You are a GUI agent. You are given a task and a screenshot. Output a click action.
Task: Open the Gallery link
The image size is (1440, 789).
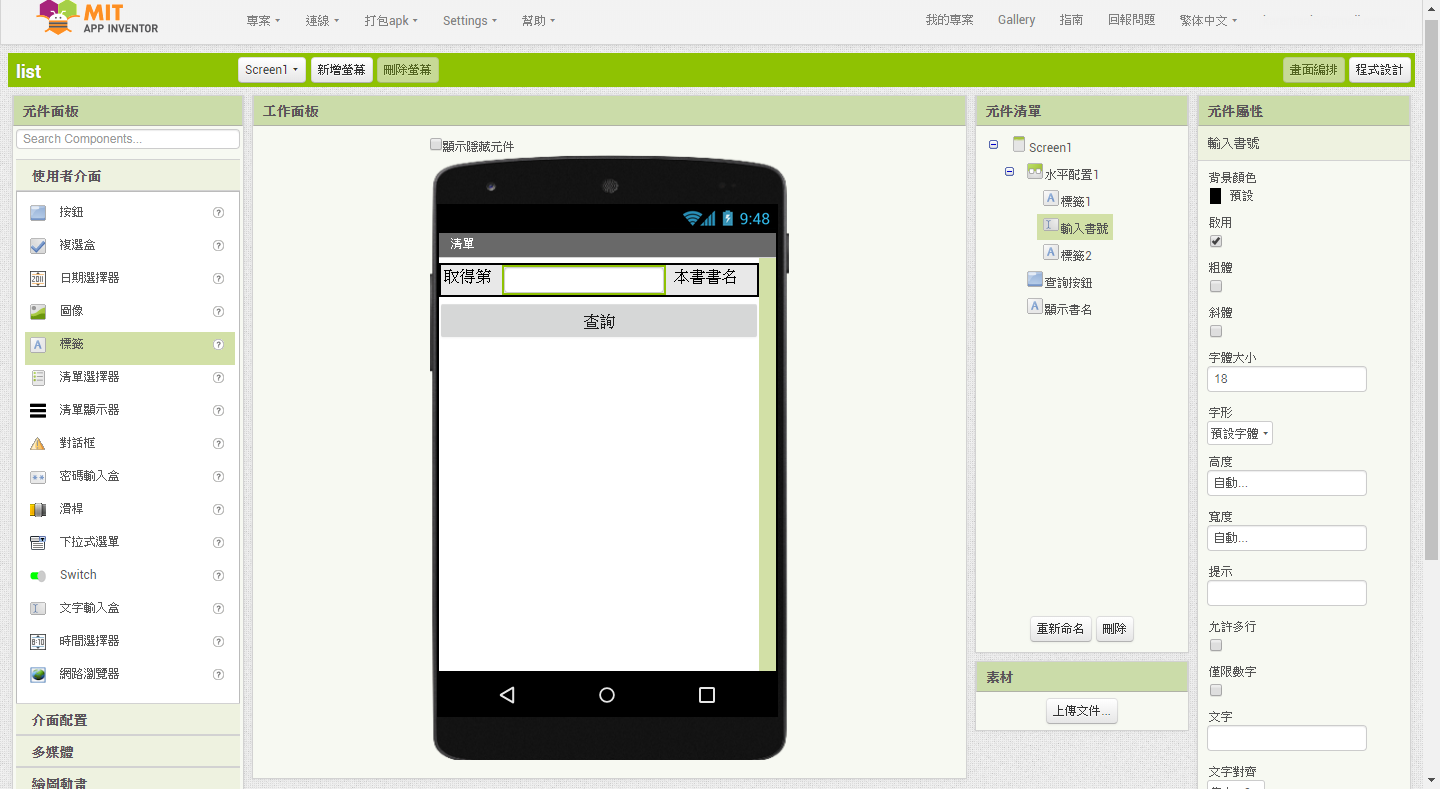[x=1016, y=20]
